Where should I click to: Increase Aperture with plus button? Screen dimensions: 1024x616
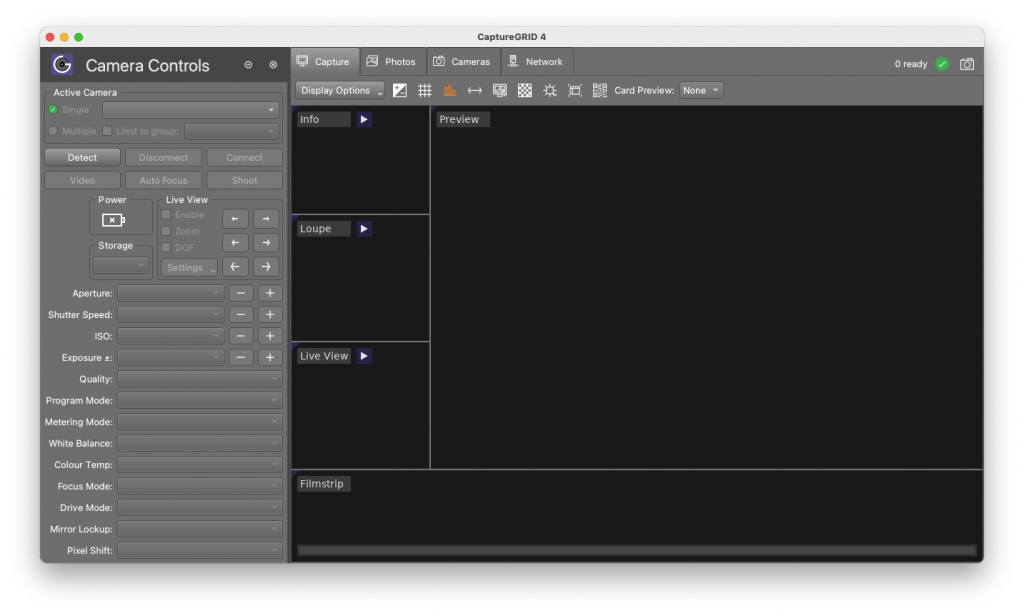pyautogui.click(x=270, y=293)
